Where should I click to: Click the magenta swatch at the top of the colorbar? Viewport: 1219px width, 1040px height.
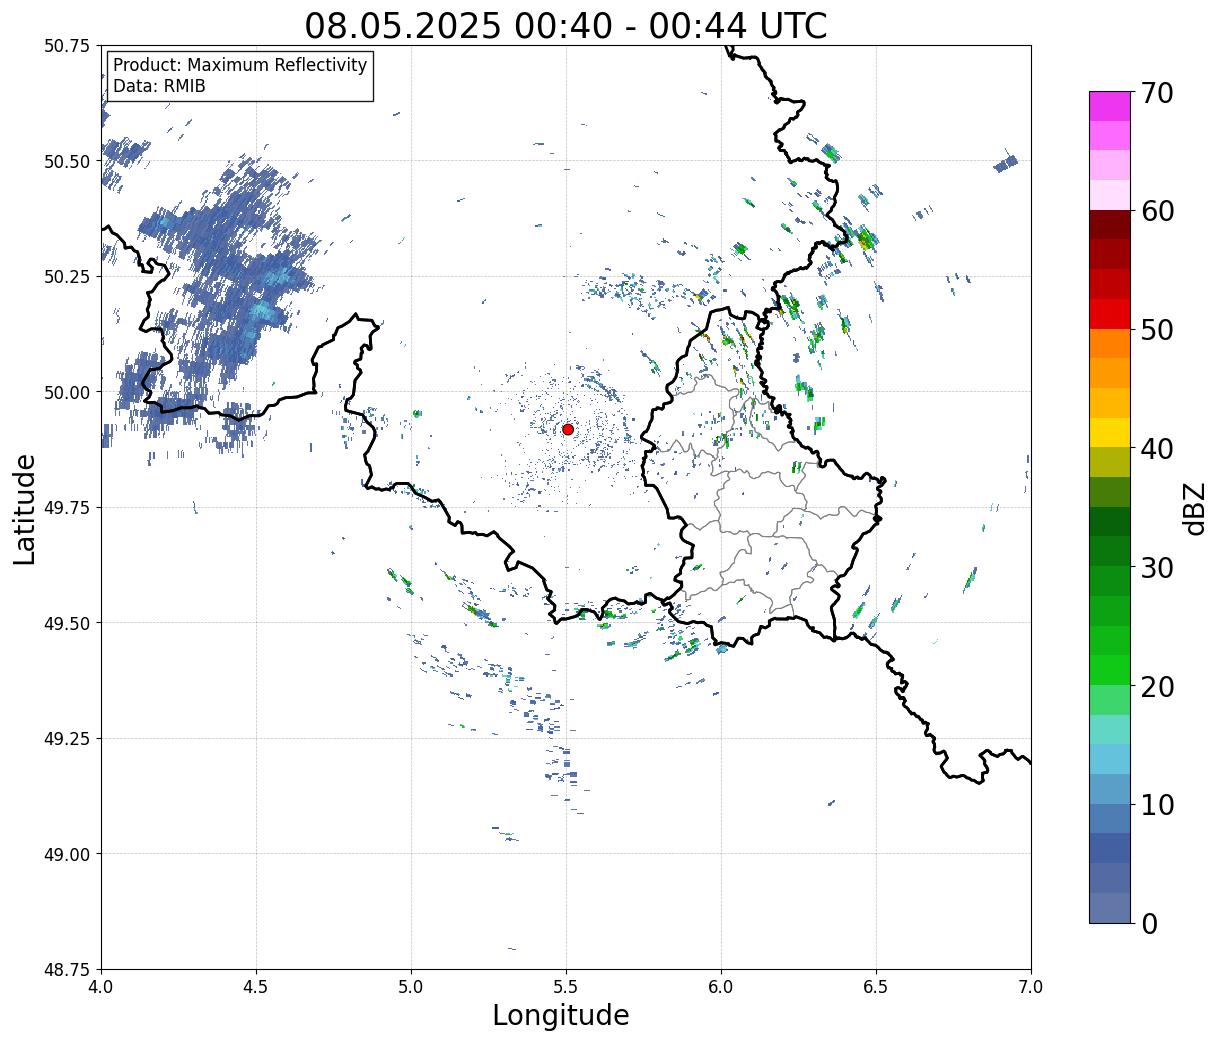(x=1110, y=106)
